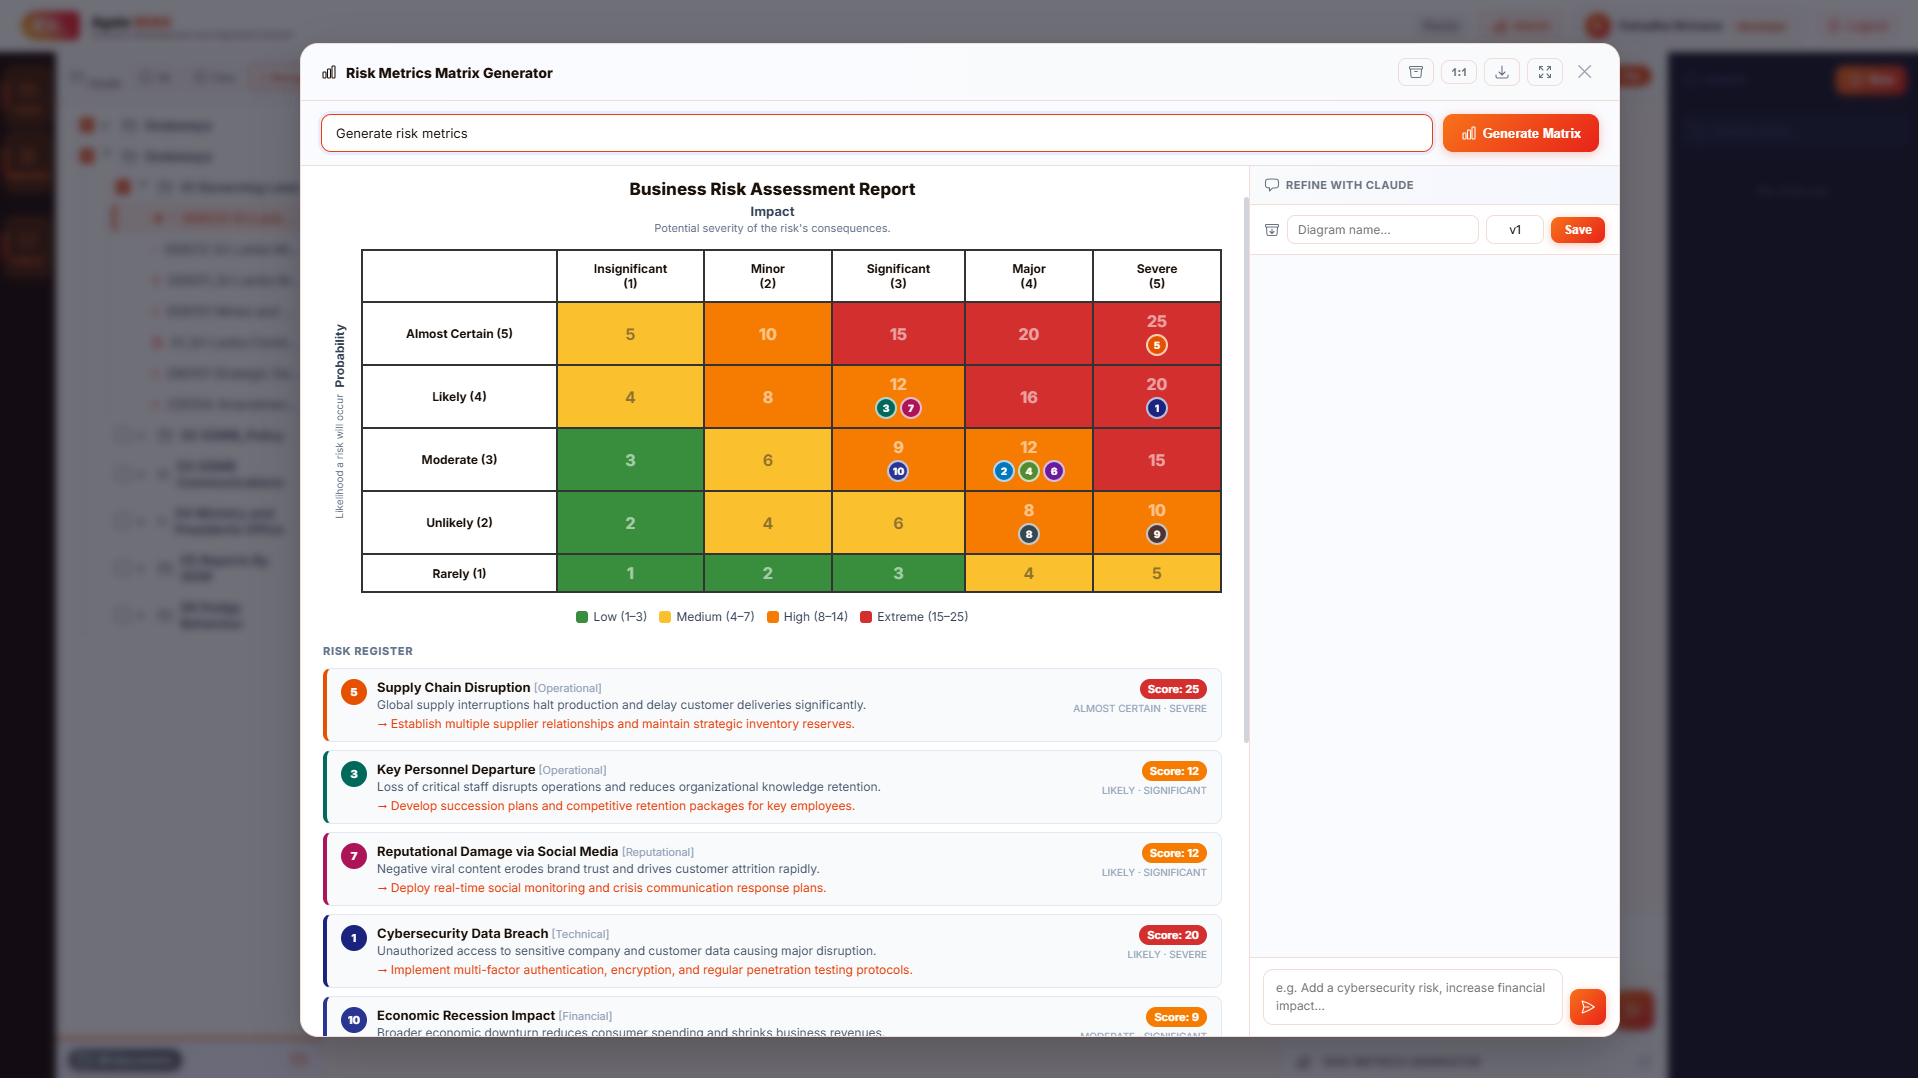Expand the dialog to fullscreen
1918x1078 pixels.
1545,72
